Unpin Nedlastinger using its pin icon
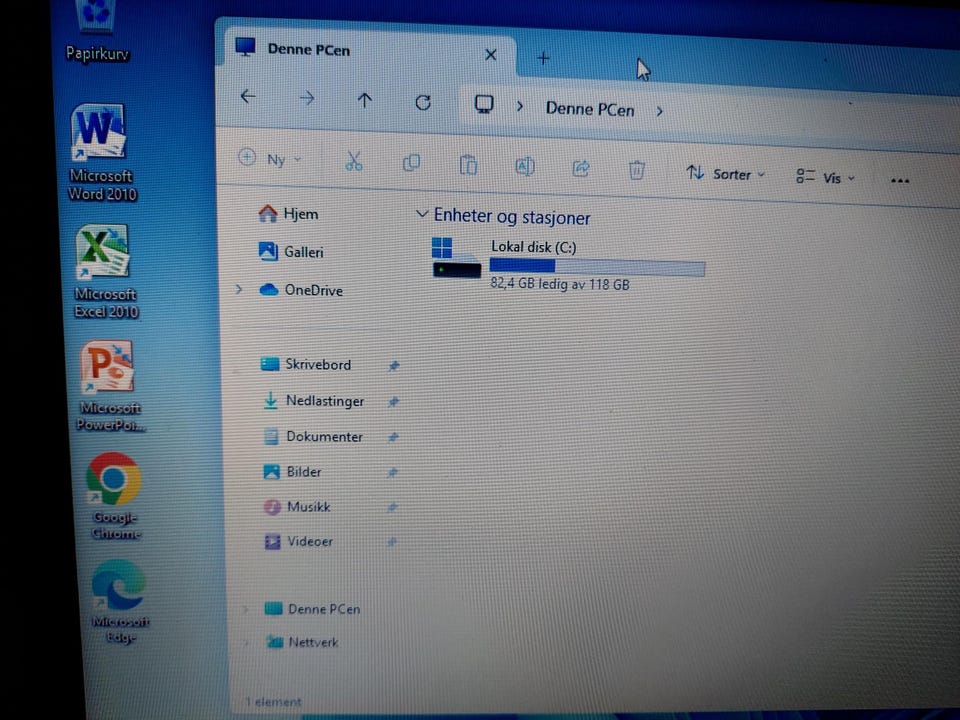This screenshot has height=720, width=960. pos(394,402)
